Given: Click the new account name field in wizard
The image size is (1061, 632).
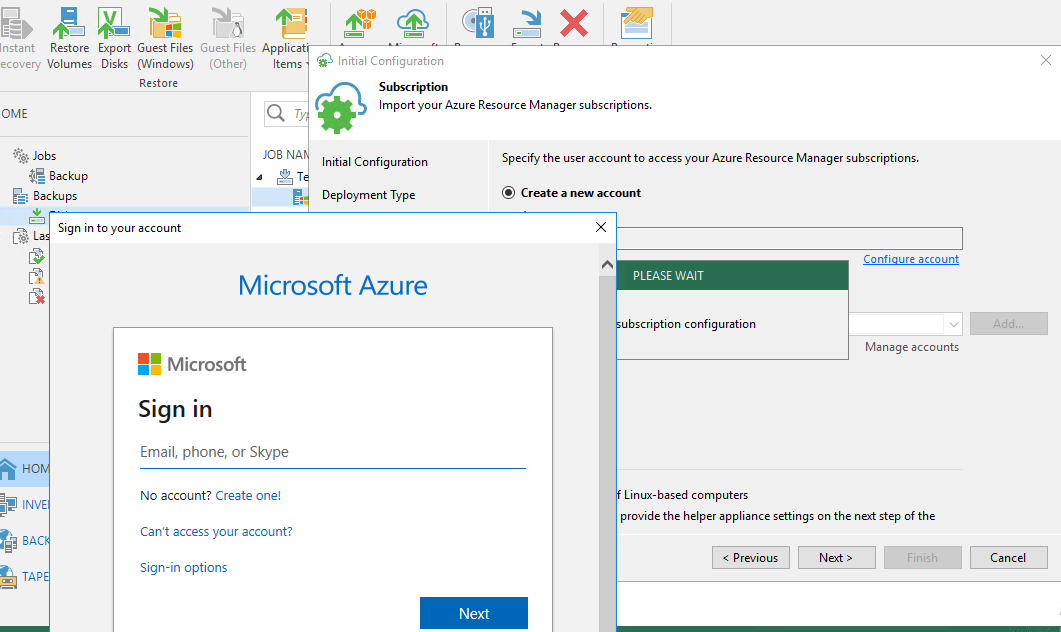Looking at the screenshot, I should [x=789, y=238].
